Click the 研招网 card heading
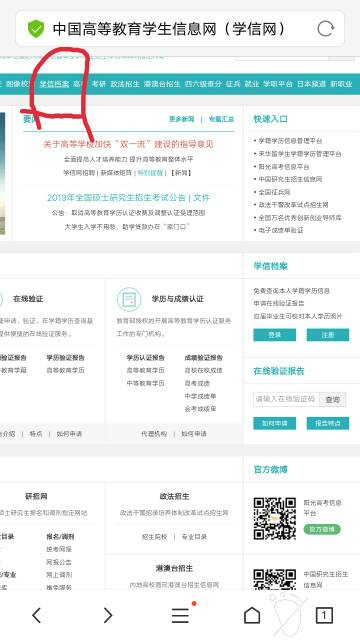 pyautogui.click(x=36, y=497)
